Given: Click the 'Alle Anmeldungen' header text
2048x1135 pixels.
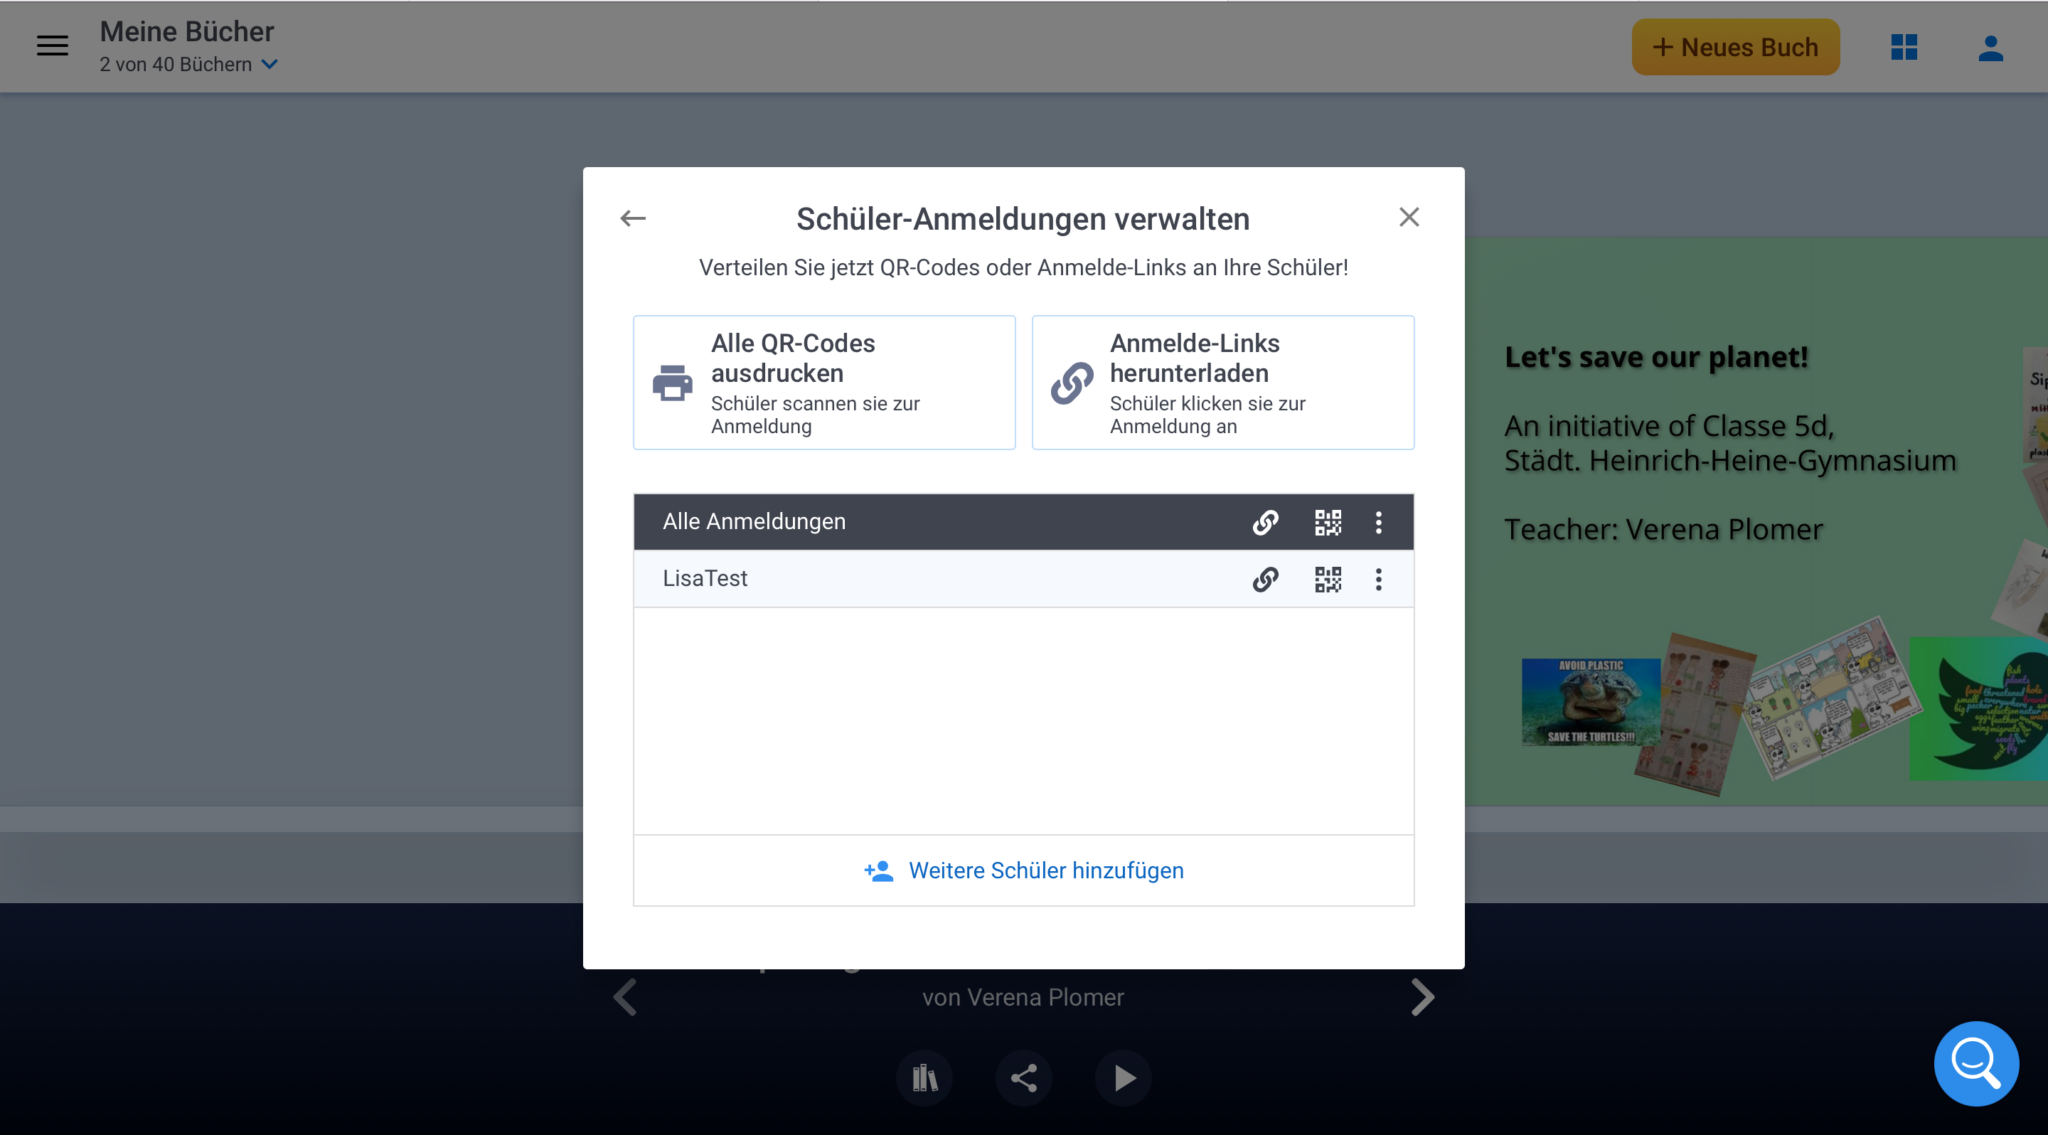Looking at the screenshot, I should click(x=754, y=522).
